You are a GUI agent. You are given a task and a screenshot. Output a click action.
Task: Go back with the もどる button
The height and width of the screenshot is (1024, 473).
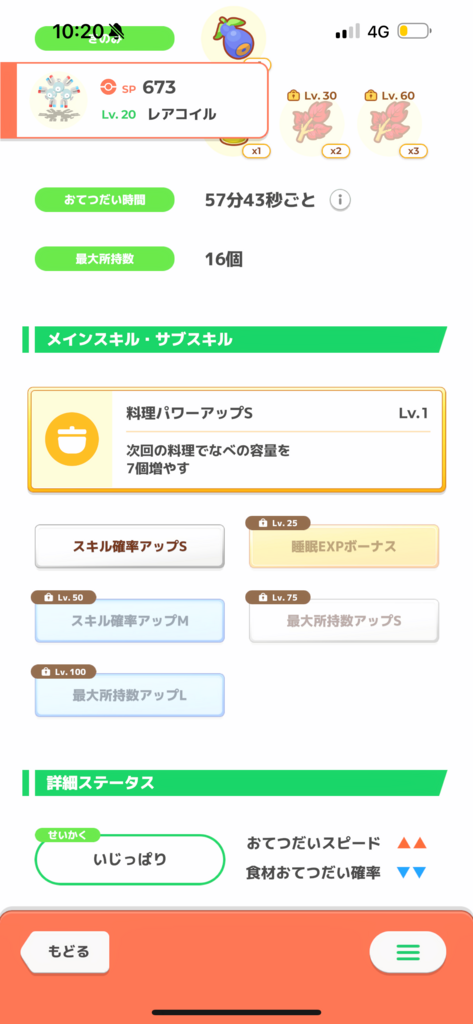65,951
